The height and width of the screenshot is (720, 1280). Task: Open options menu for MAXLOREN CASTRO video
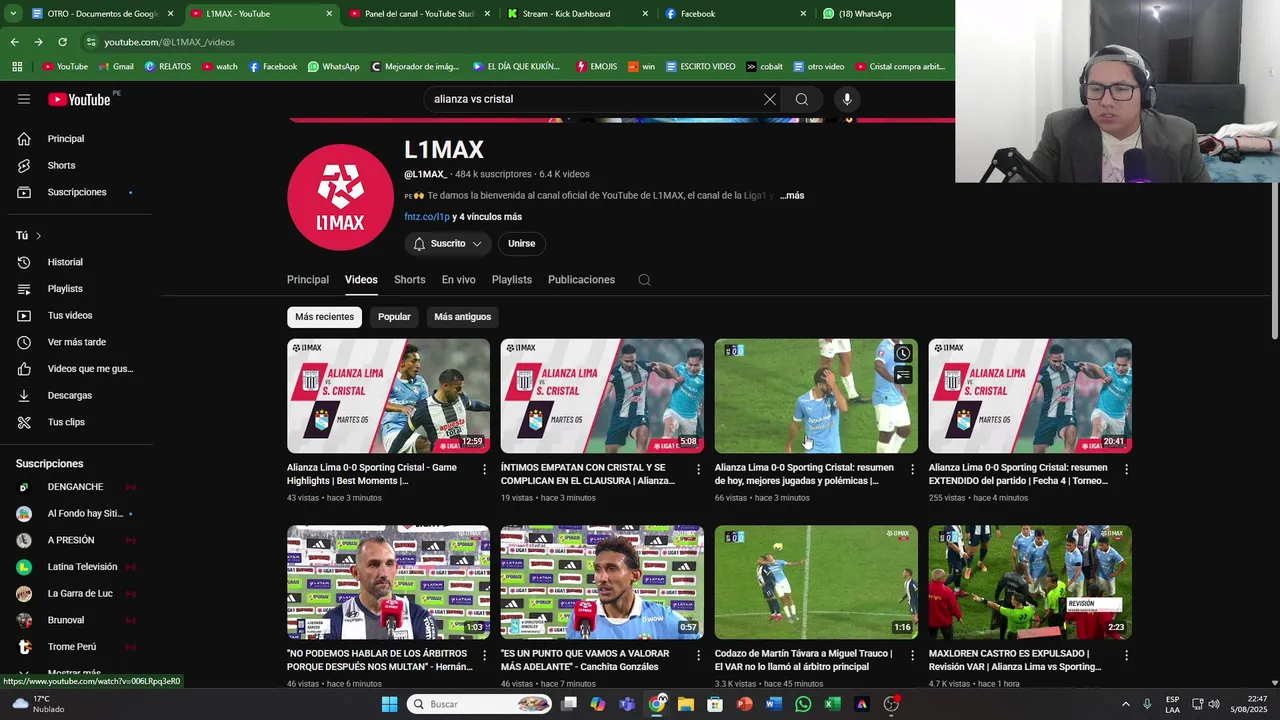click(1127, 655)
